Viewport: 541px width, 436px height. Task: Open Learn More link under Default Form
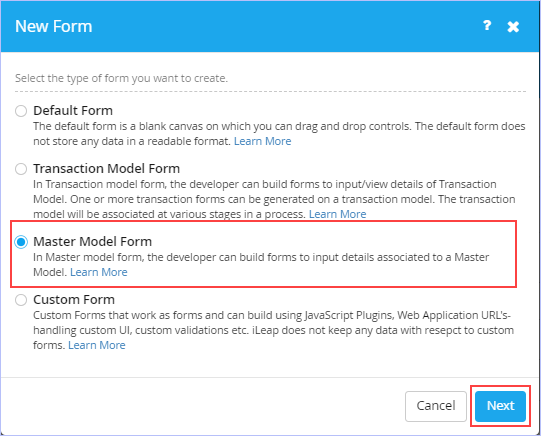coord(263,141)
